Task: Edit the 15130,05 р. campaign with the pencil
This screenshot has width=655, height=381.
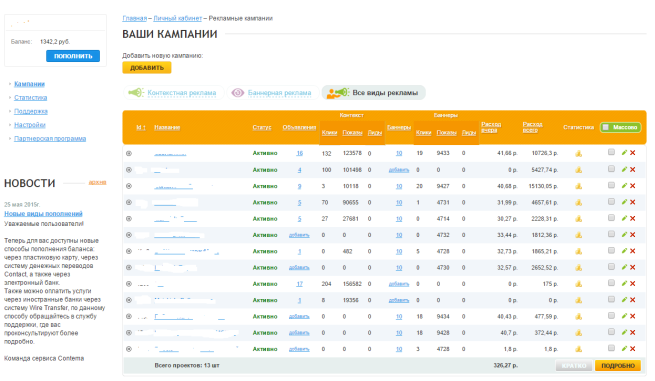Action: [x=624, y=185]
